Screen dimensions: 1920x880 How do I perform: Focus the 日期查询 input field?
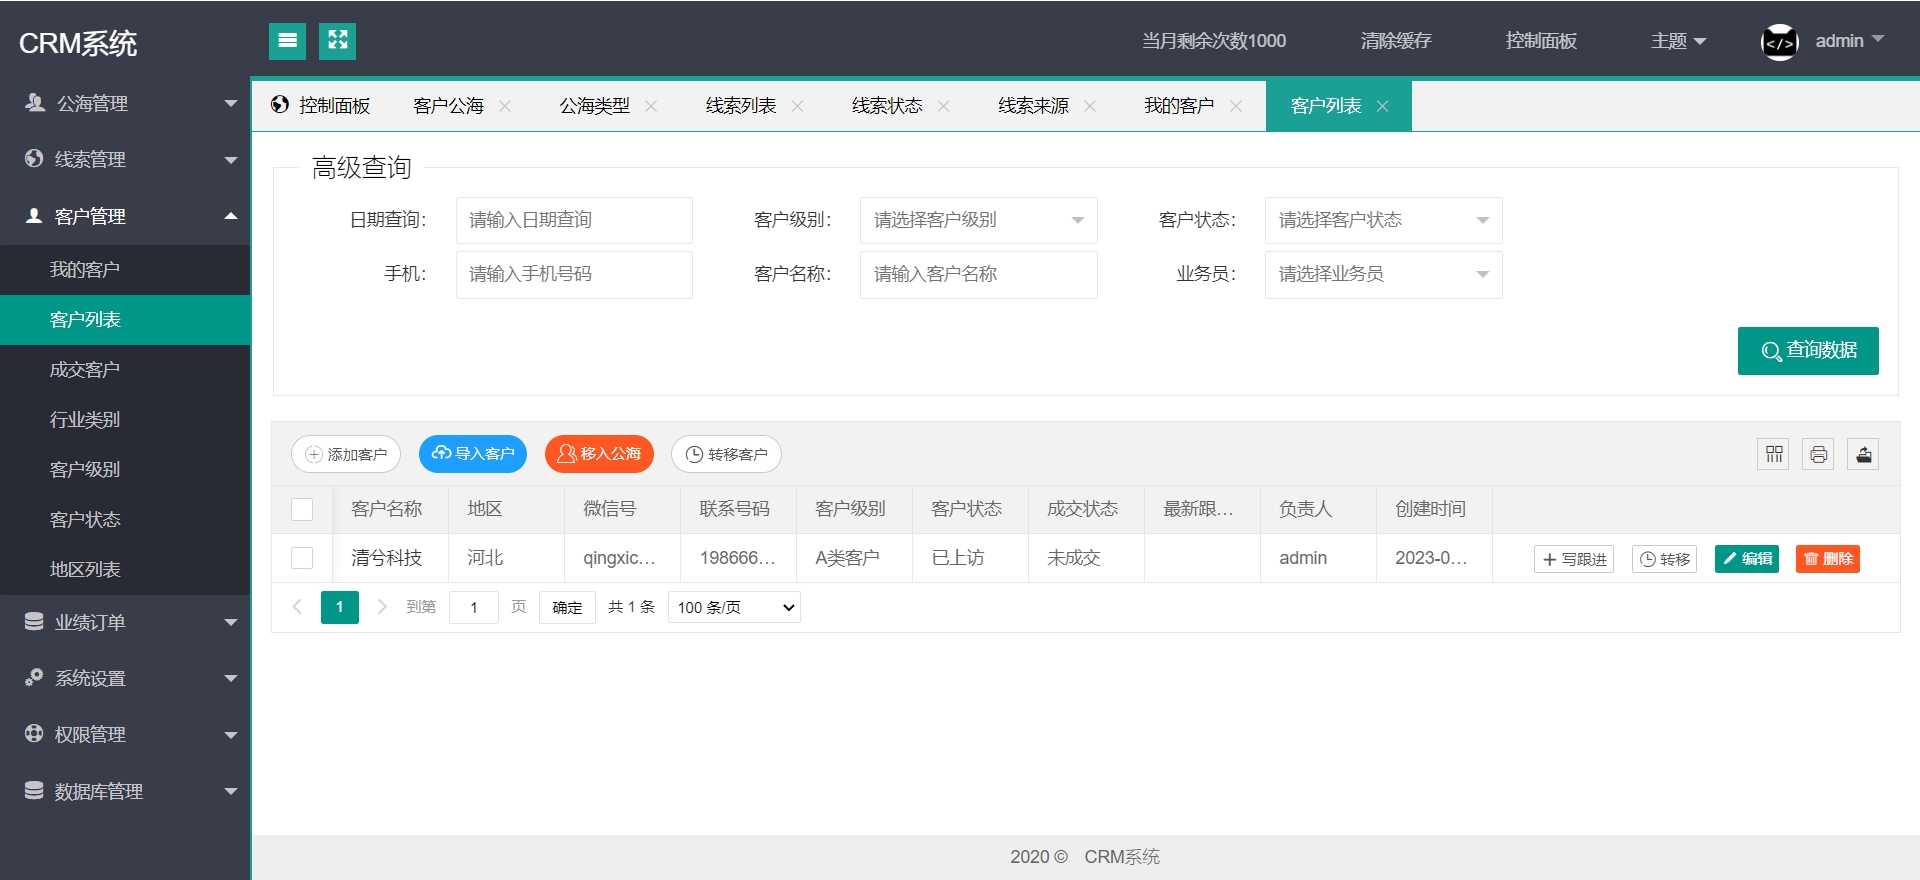pyautogui.click(x=574, y=220)
